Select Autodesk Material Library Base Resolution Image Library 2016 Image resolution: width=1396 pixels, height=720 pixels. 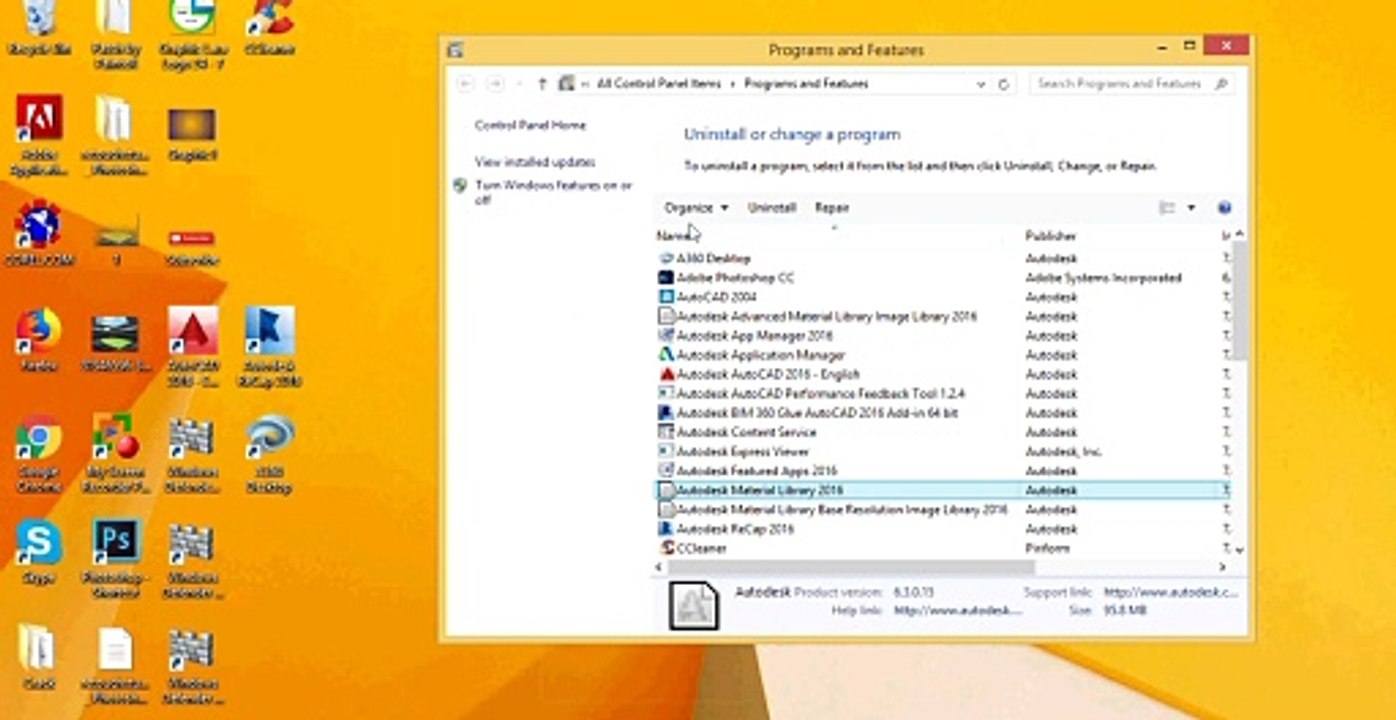tap(942, 510)
